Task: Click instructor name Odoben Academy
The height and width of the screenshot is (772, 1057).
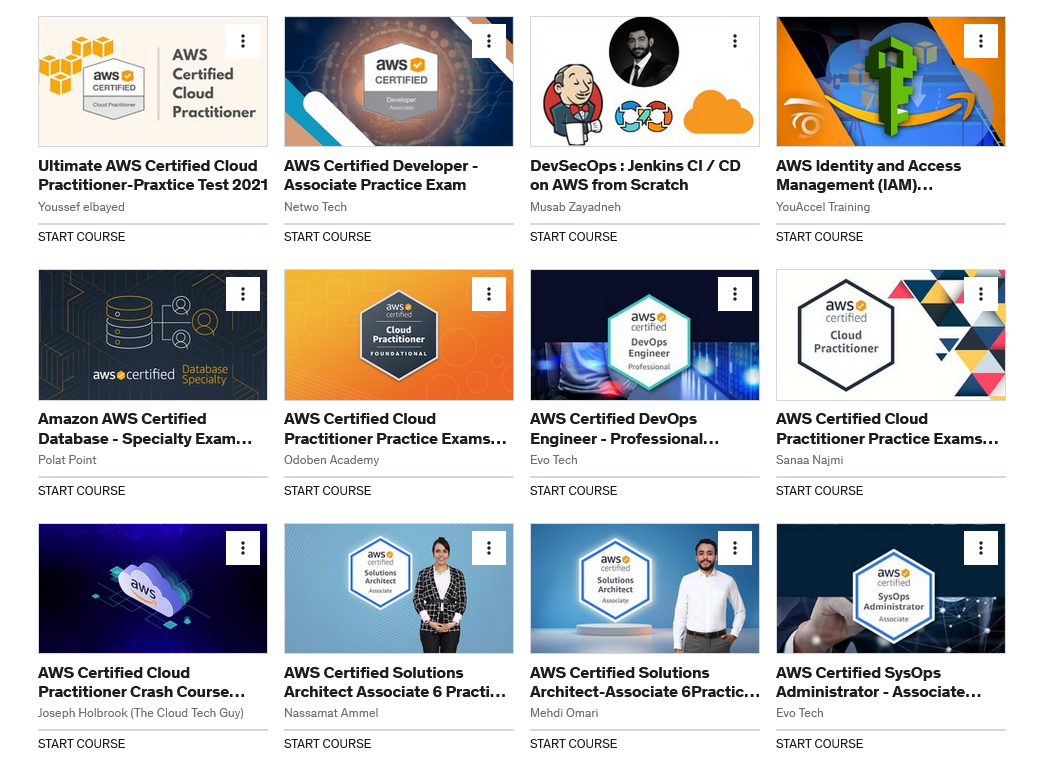Action: pos(332,460)
